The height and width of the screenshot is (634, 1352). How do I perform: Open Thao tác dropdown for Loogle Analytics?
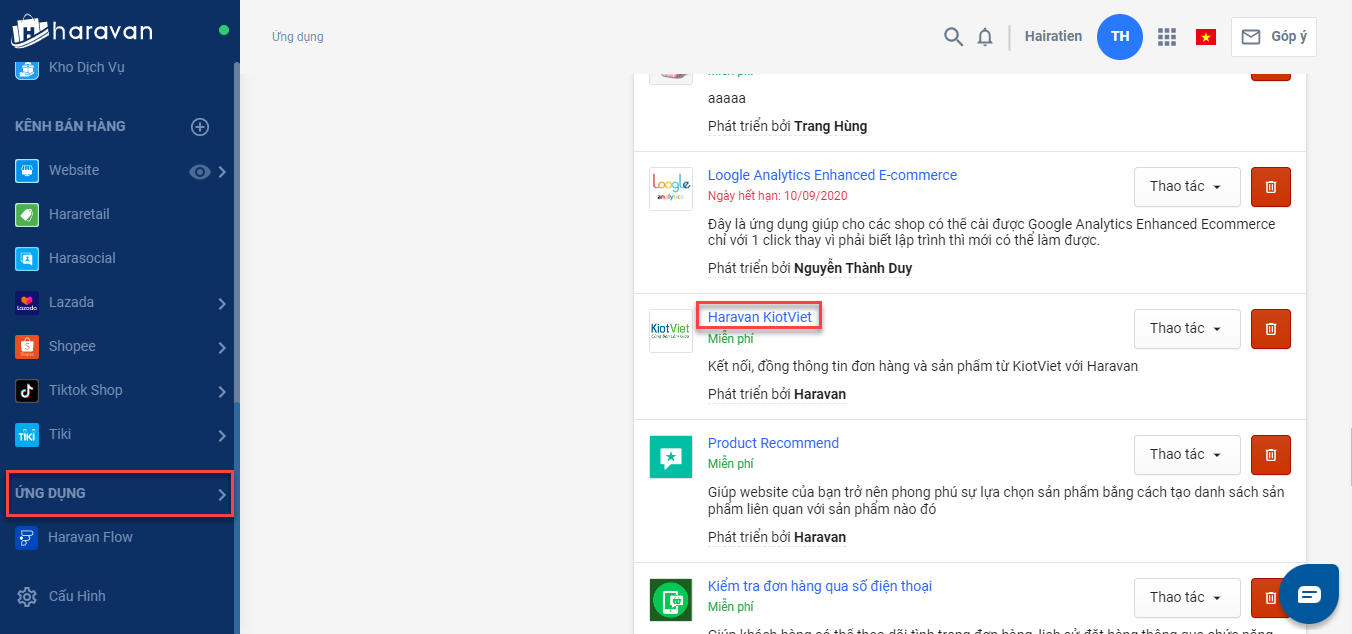(1187, 187)
